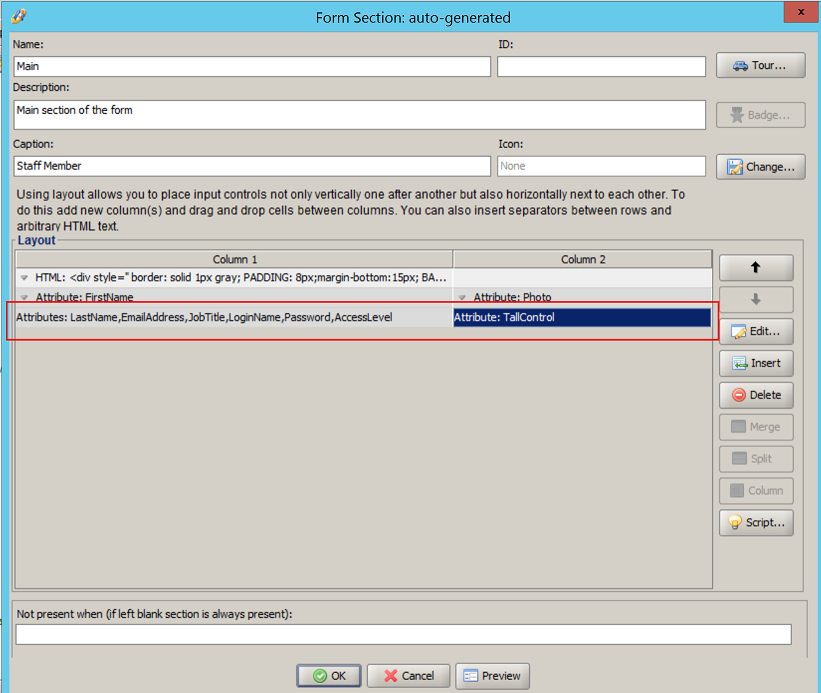The height and width of the screenshot is (693, 821).
Task: Preview the form section
Action: (492, 676)
